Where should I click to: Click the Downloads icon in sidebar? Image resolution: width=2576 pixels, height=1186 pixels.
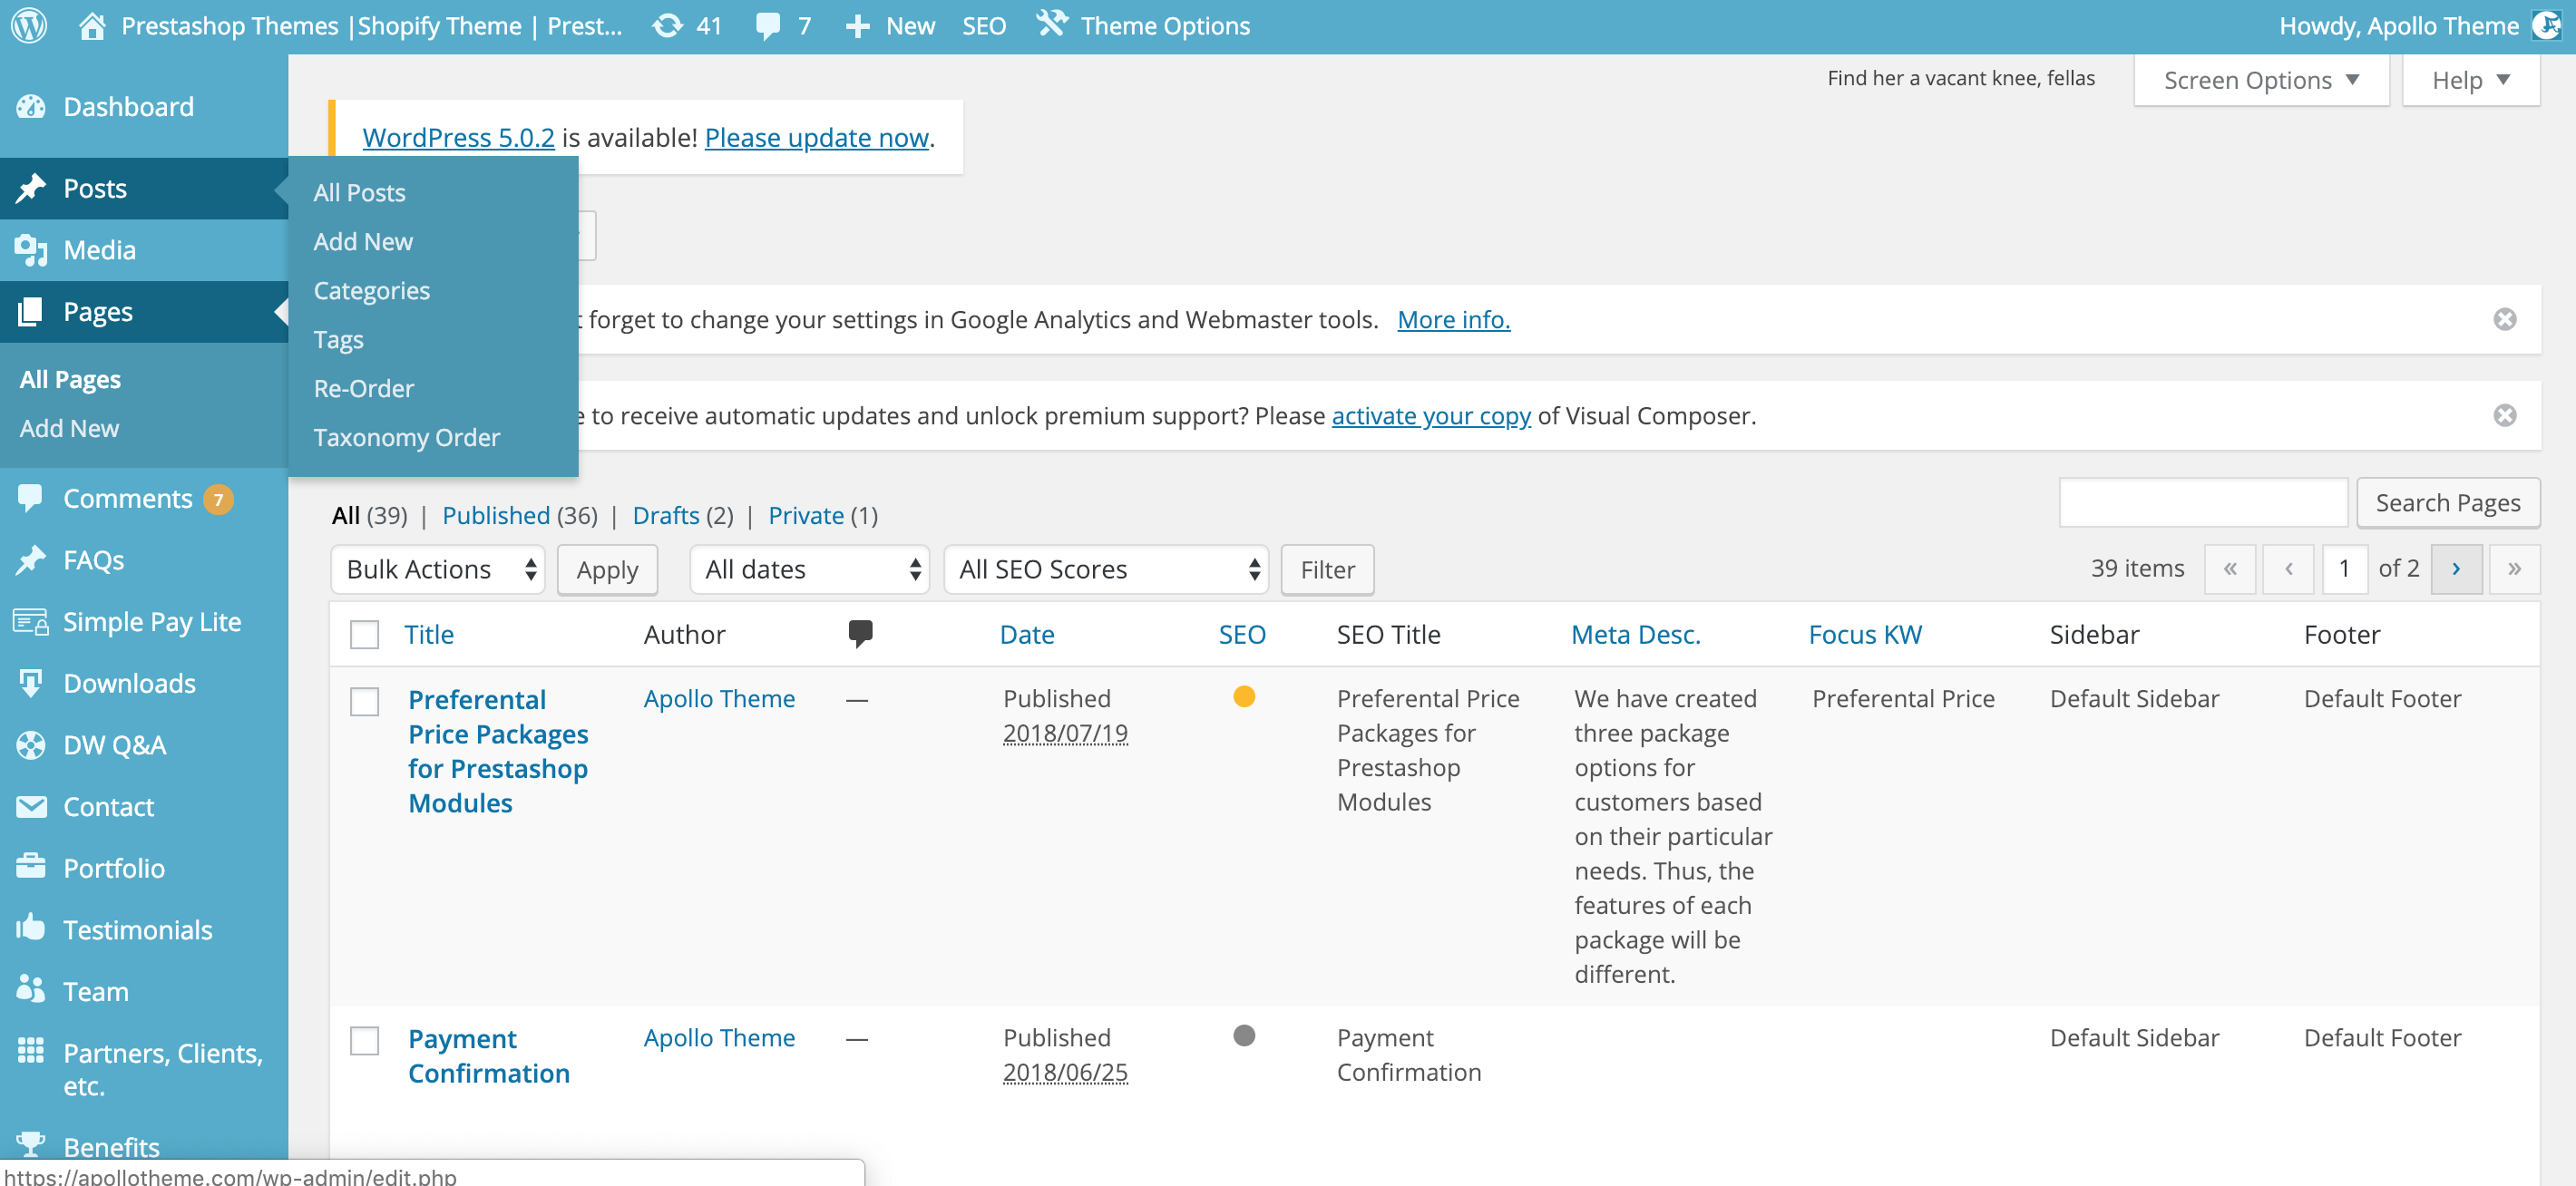pos(31,683)
